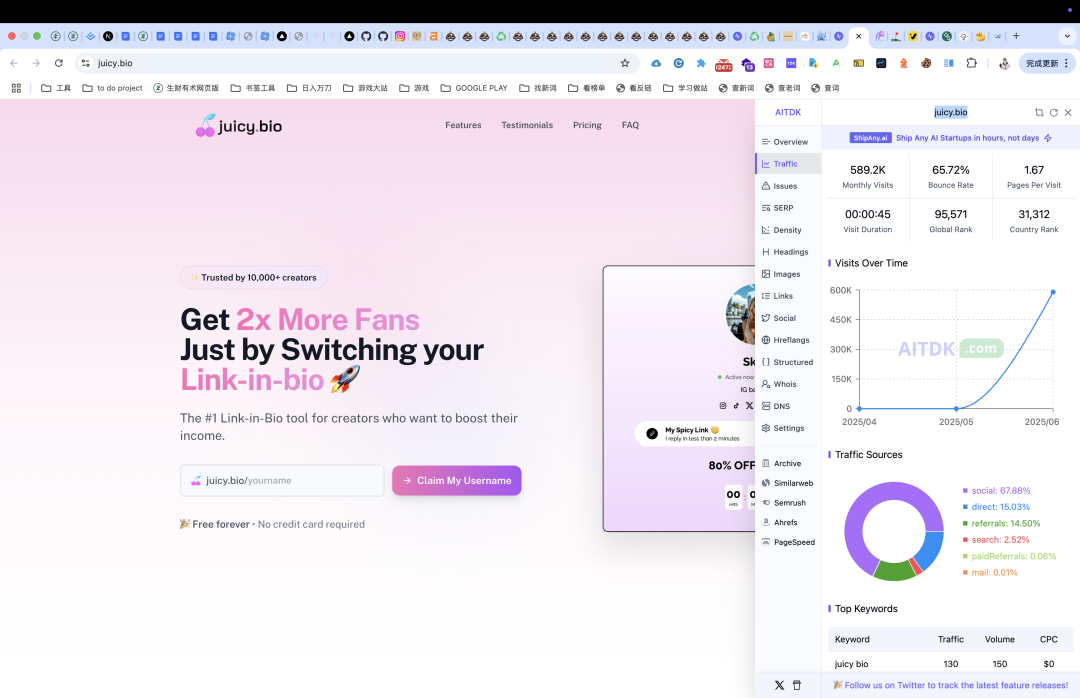Image resolution: width=1080 pixels, height=698 pixels.
Task: Click the referrals 14.50% legend entry
Action: [x=1001, y=524]
